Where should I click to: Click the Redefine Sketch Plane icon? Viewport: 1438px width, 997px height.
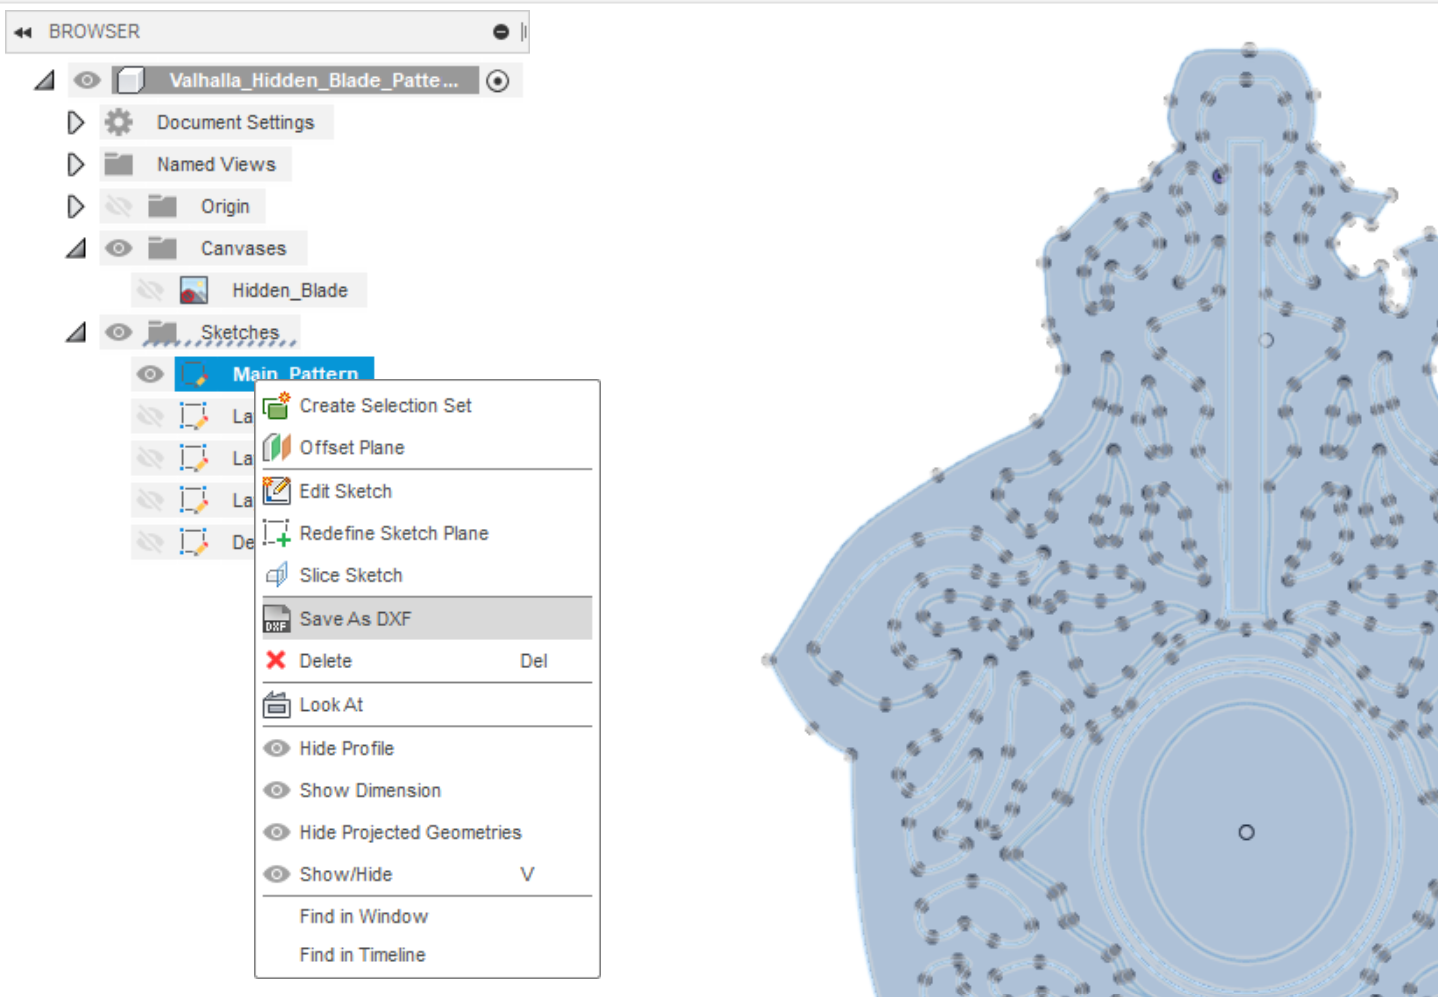277,533
